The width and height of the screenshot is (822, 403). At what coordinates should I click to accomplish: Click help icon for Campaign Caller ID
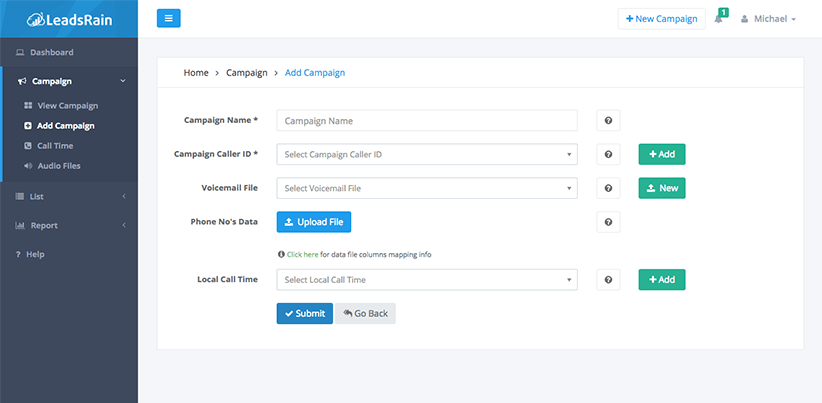point(608,155)
